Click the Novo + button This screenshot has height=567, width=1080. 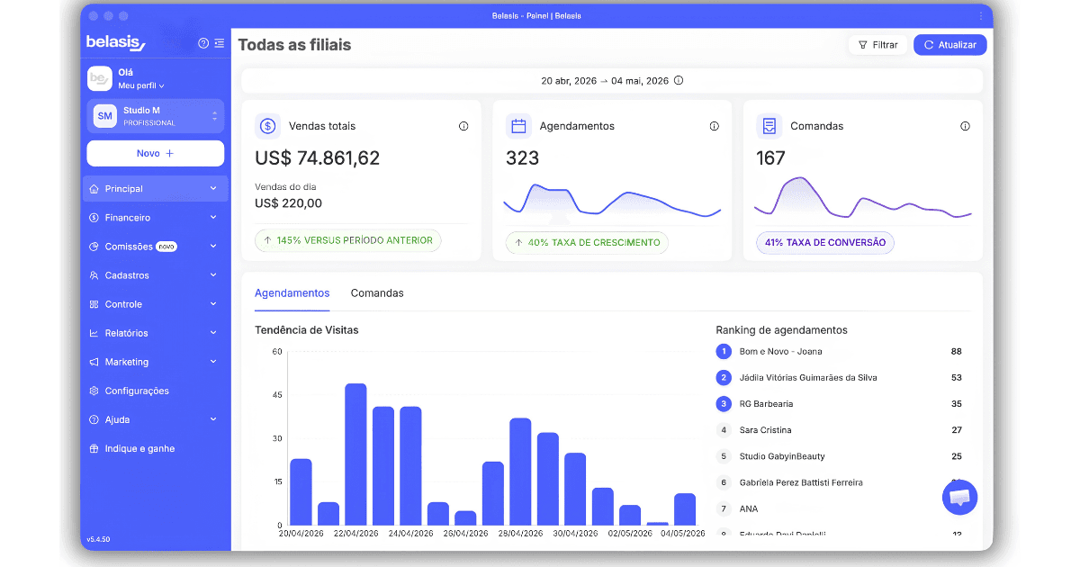(x=155, y=154)
